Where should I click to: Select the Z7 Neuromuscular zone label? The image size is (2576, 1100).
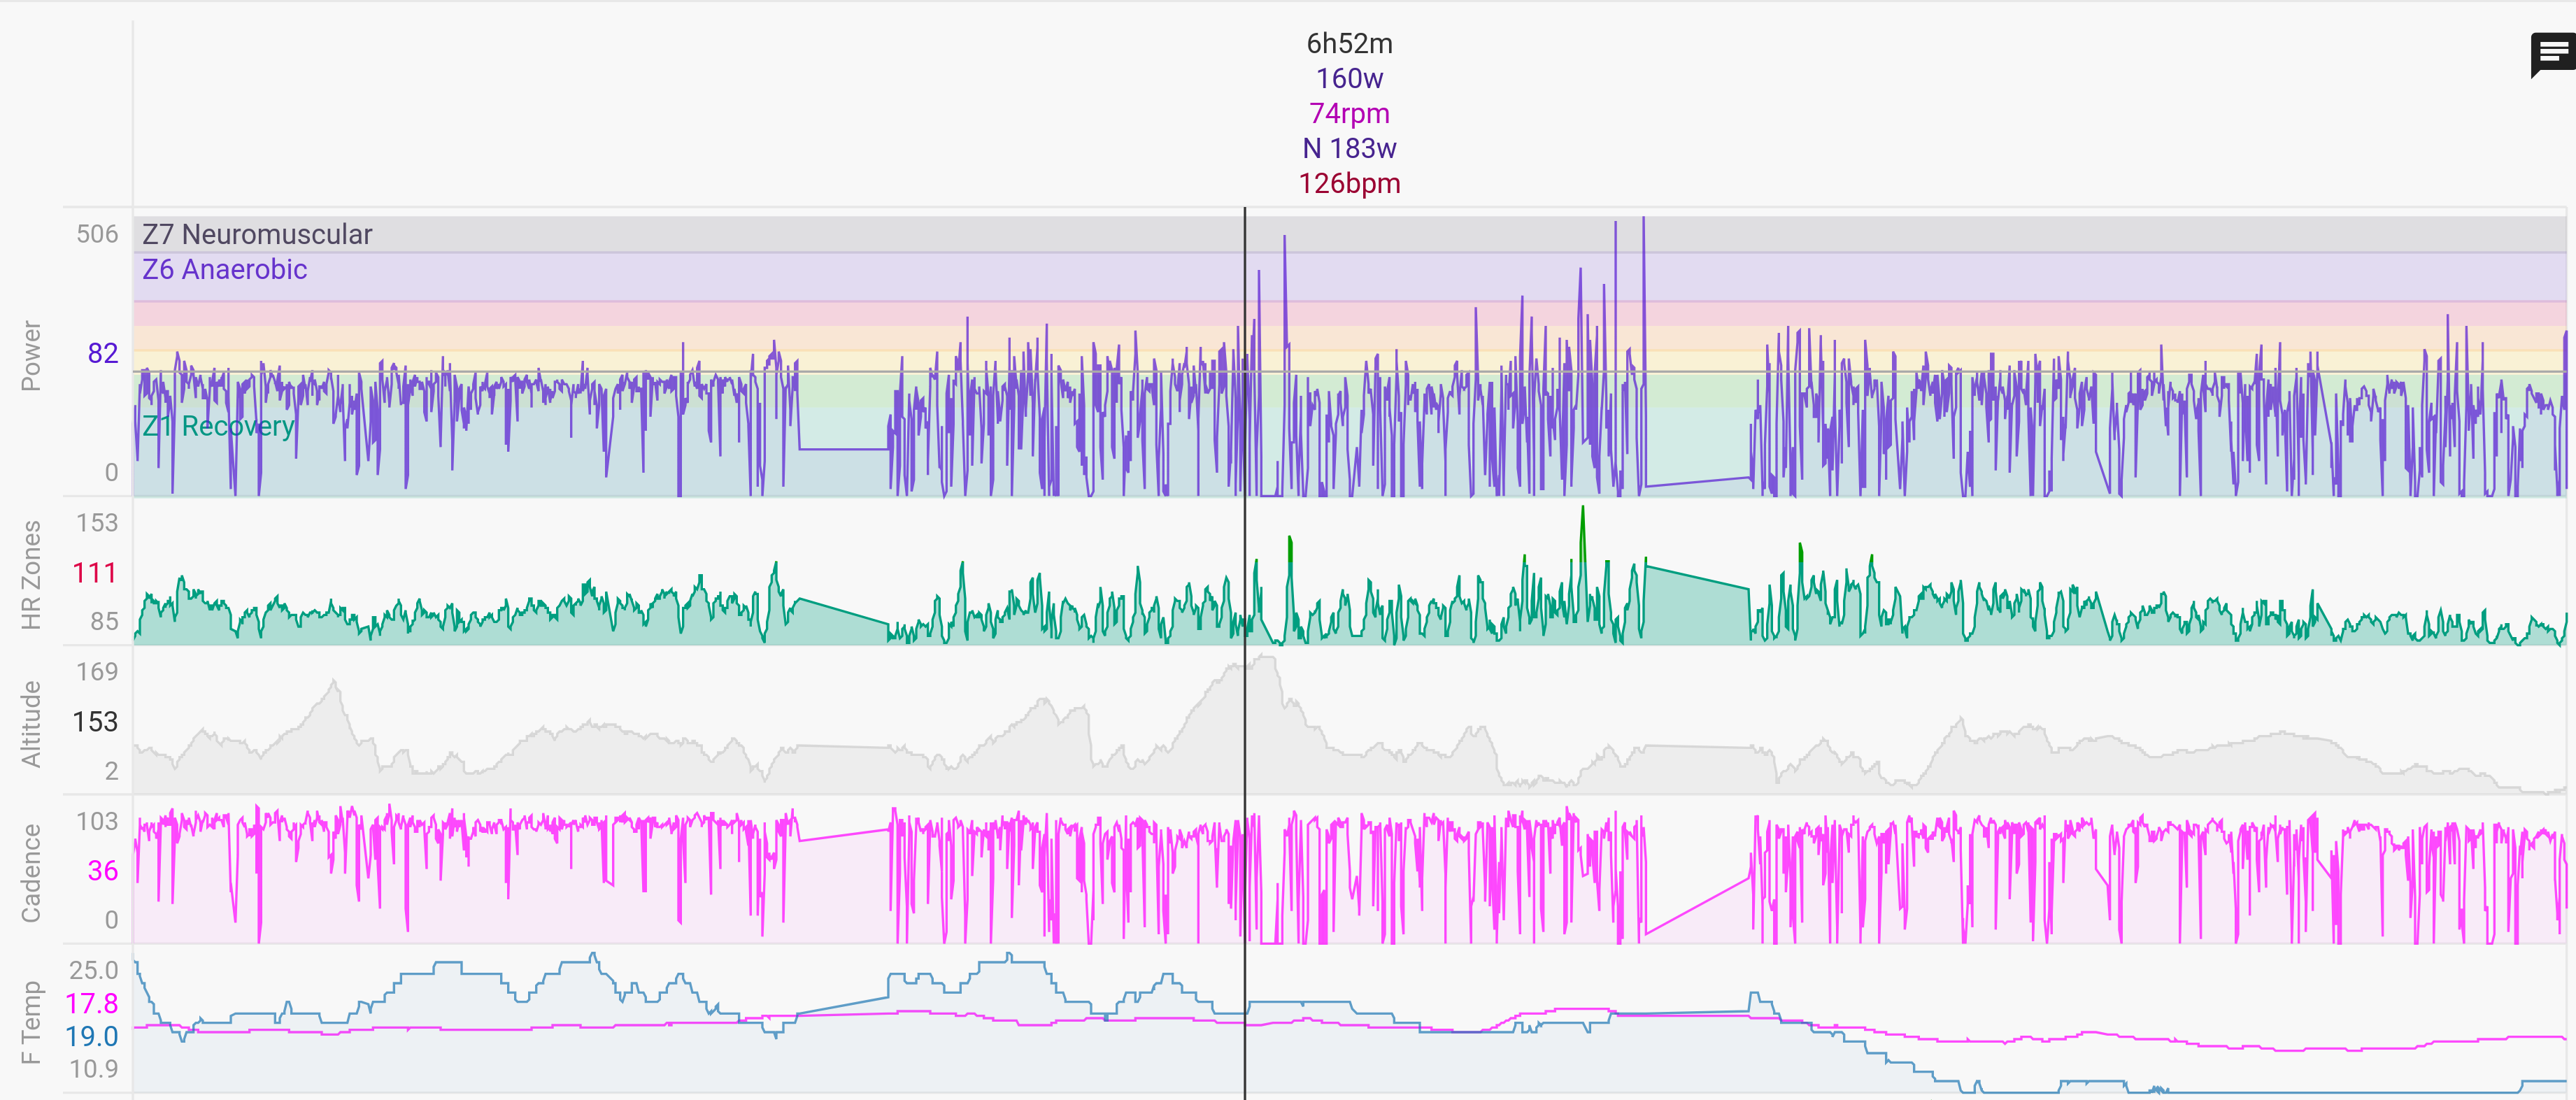click(257, 234)
